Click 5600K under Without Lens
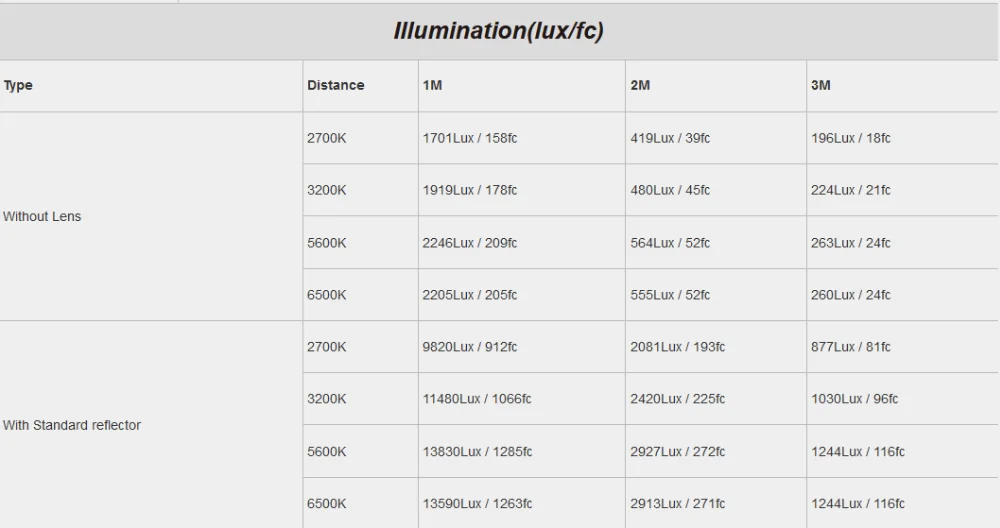The height and width of the screenshot is (528, 1000). click(x=327, y=242)
